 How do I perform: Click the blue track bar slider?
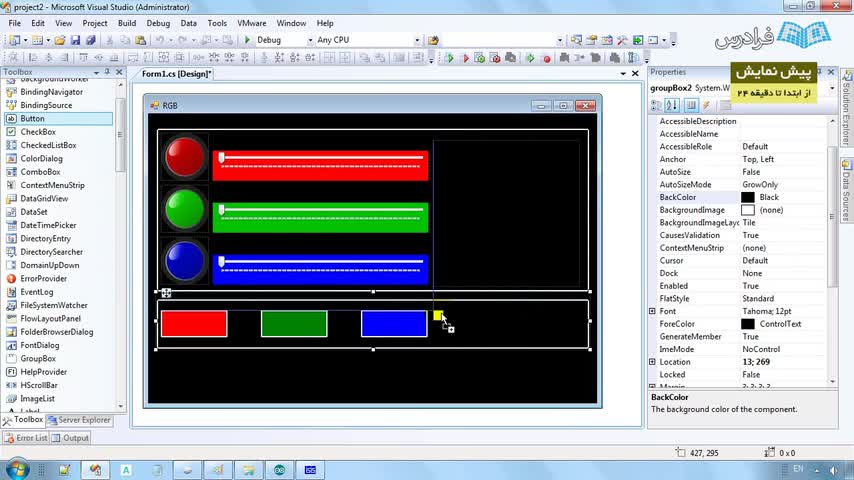(320, 269)
